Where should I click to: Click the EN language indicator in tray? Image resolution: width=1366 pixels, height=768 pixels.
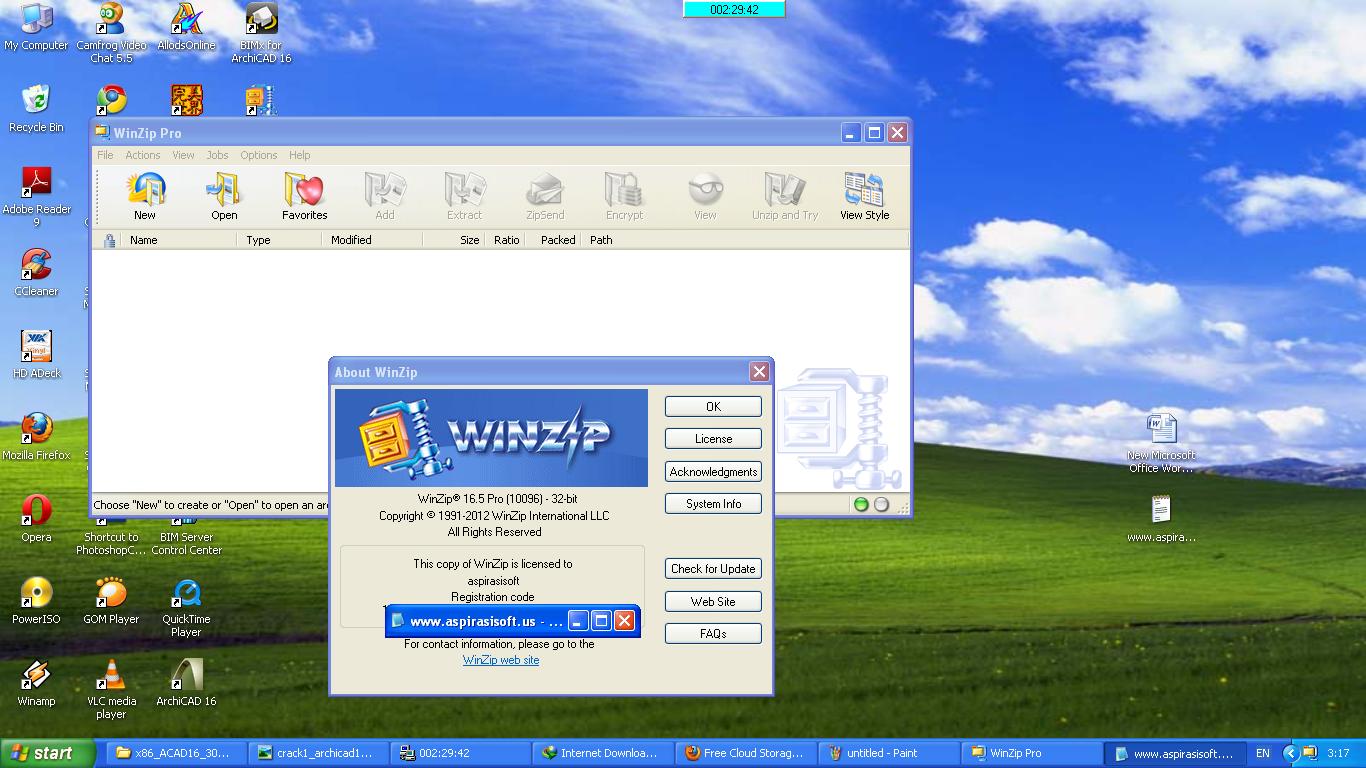pos(1263,753)
